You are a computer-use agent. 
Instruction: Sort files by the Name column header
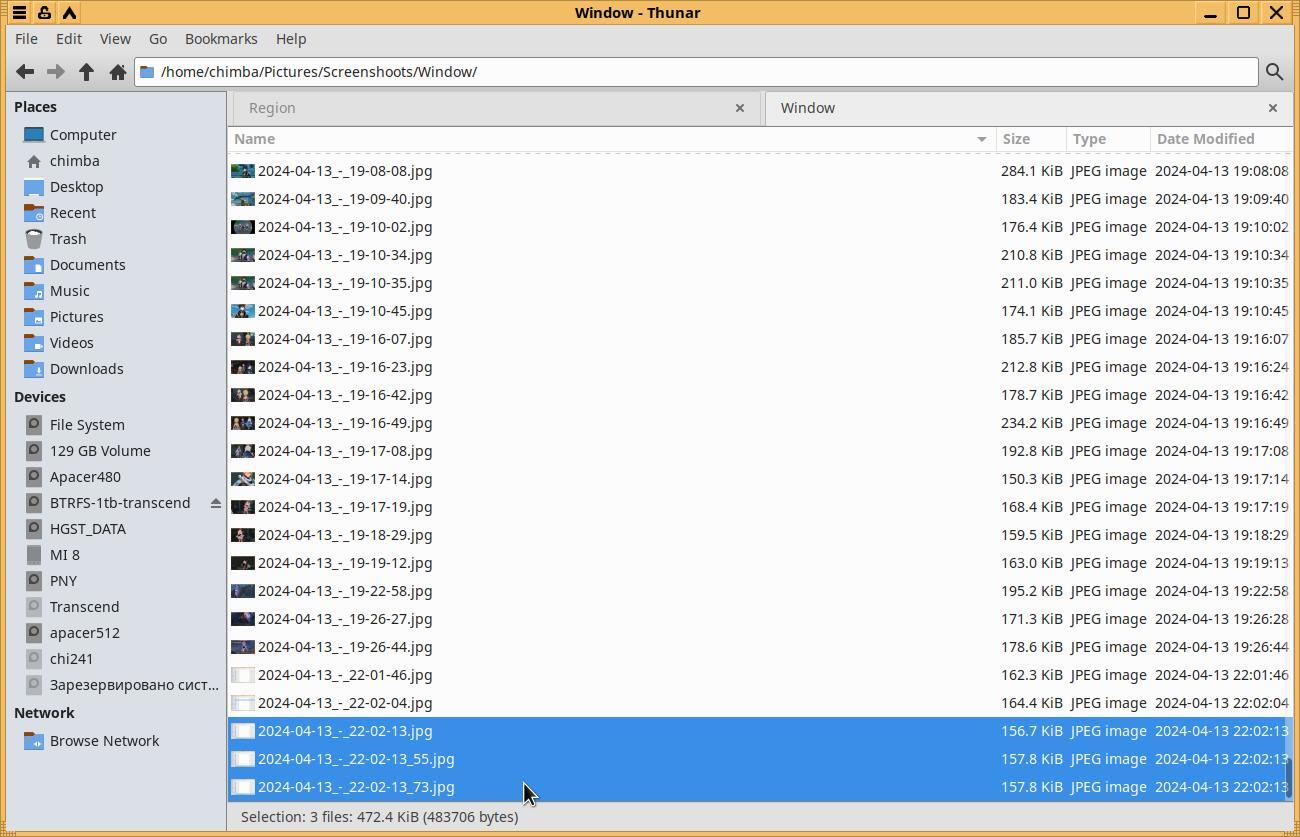611,139
